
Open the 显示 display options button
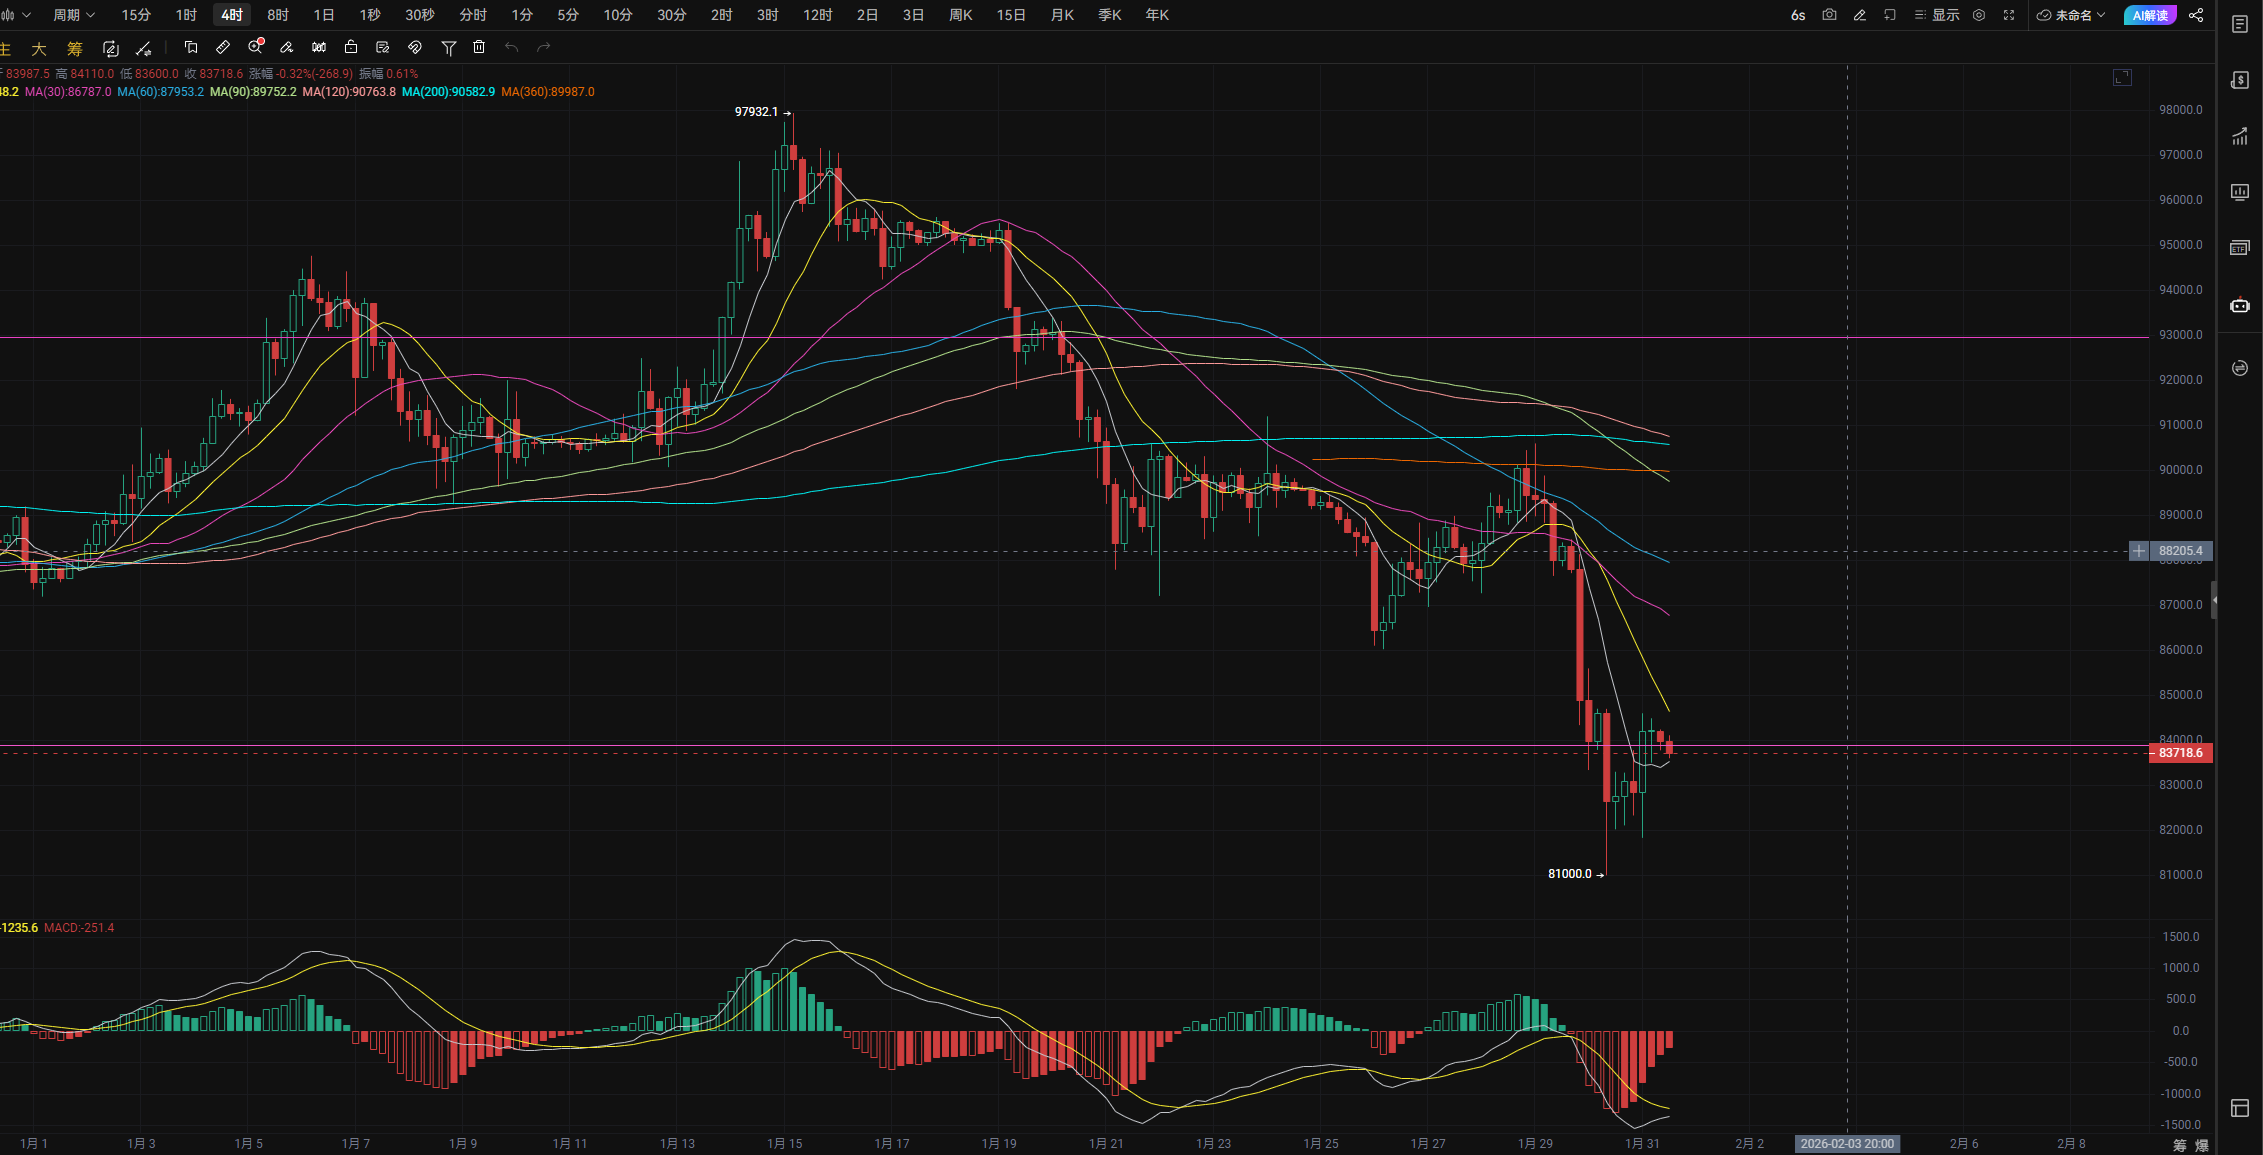coord(1937,15)
